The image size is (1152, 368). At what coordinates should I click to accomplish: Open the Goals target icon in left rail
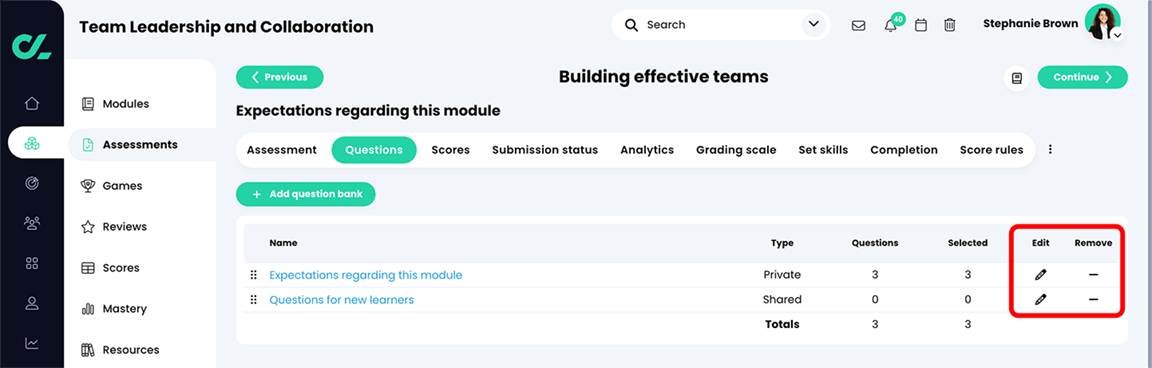32,184
